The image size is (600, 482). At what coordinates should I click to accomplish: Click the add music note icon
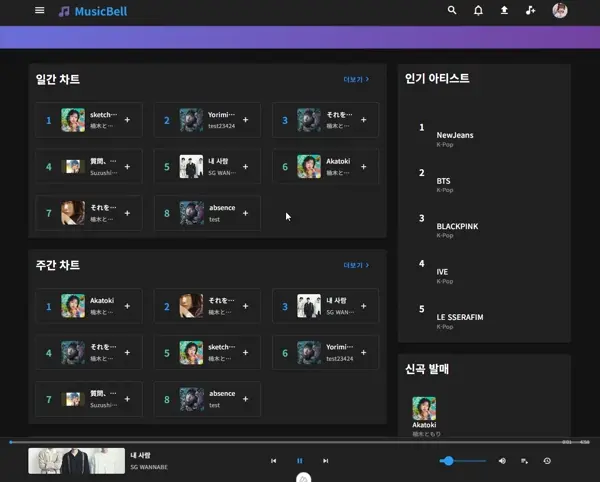(x=531, y=10)
